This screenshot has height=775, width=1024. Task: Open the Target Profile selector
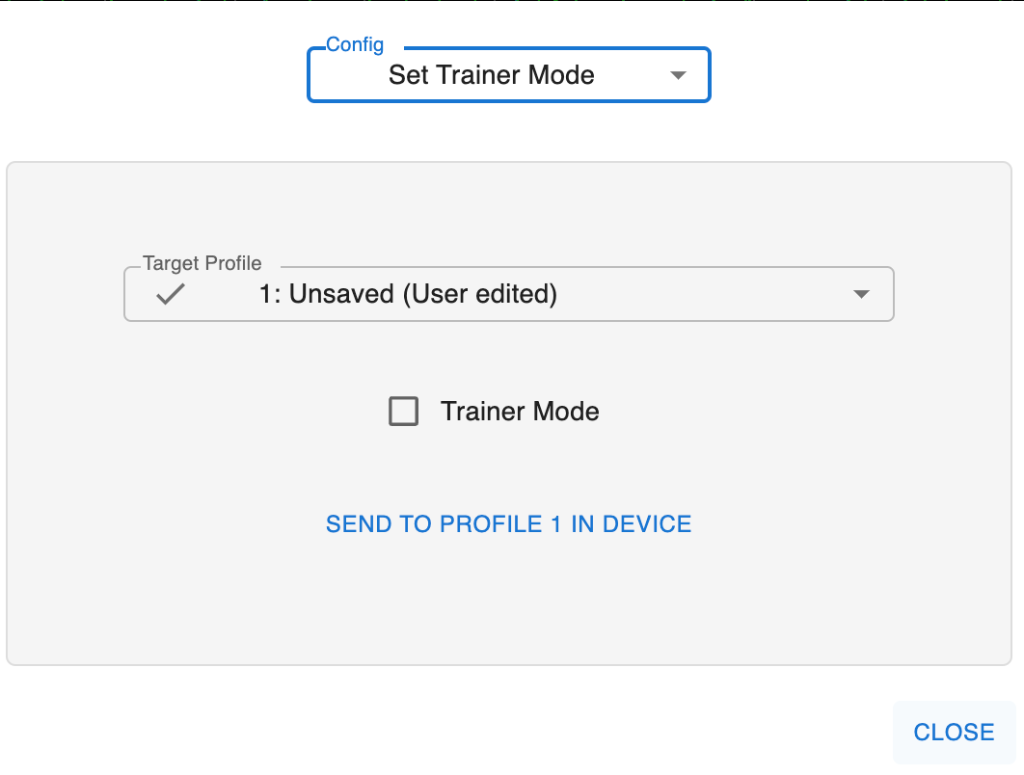(508, 294)
